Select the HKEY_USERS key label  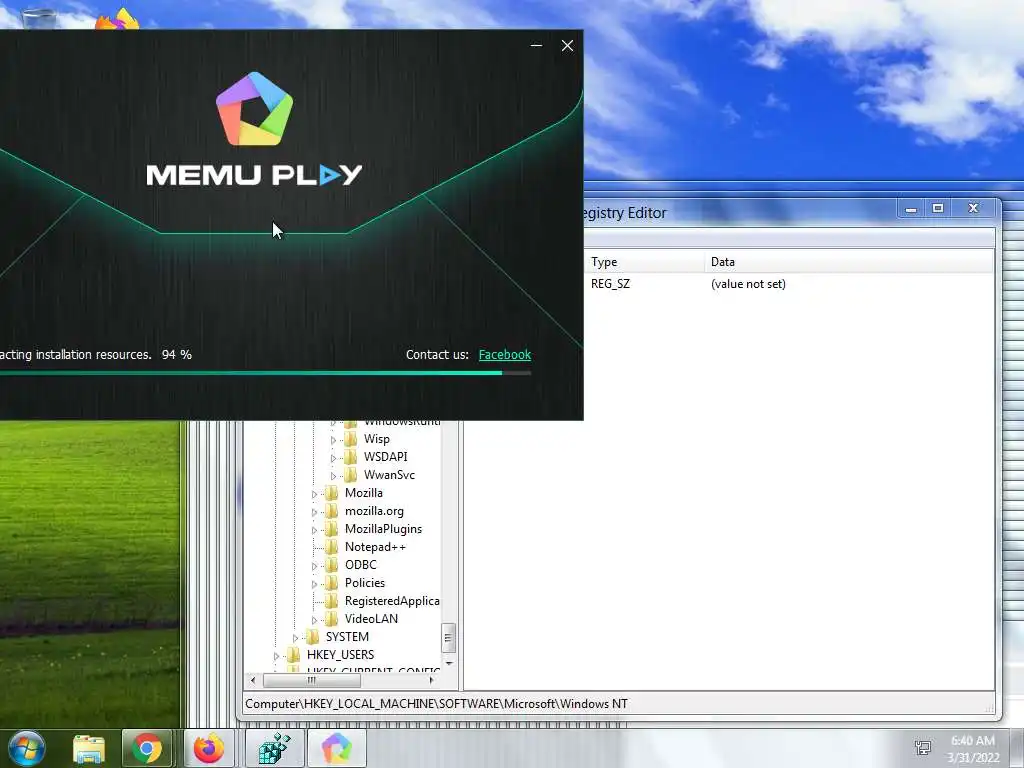click(x=340, y=654)
